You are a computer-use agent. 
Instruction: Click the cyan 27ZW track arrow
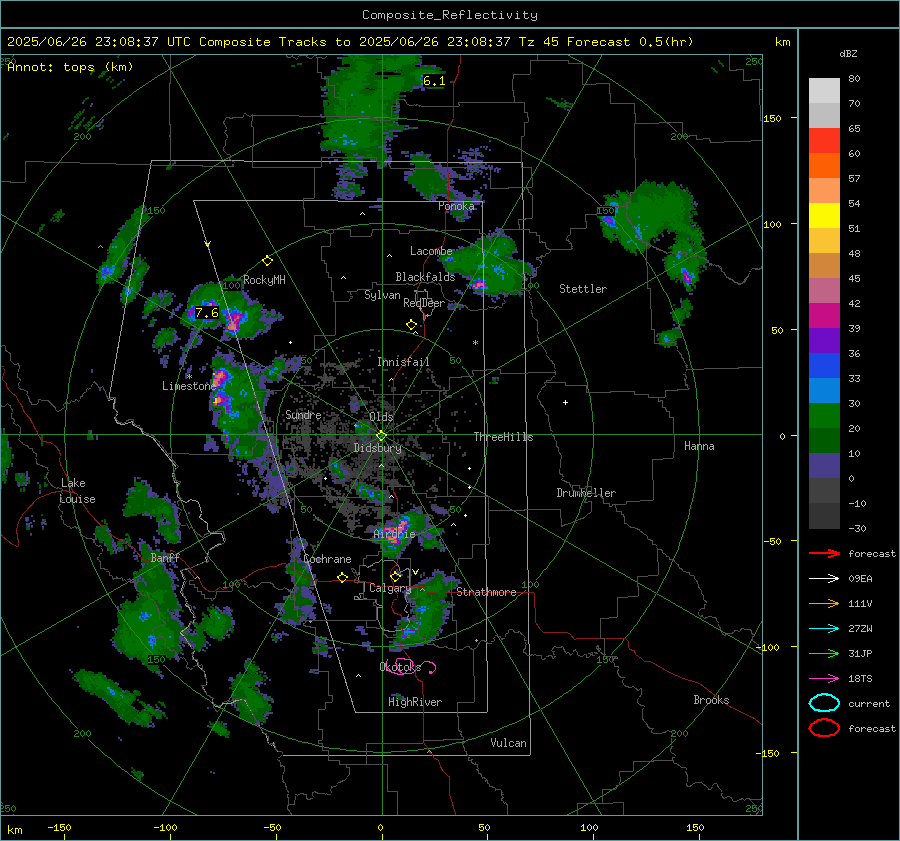[x=824, y=629]
